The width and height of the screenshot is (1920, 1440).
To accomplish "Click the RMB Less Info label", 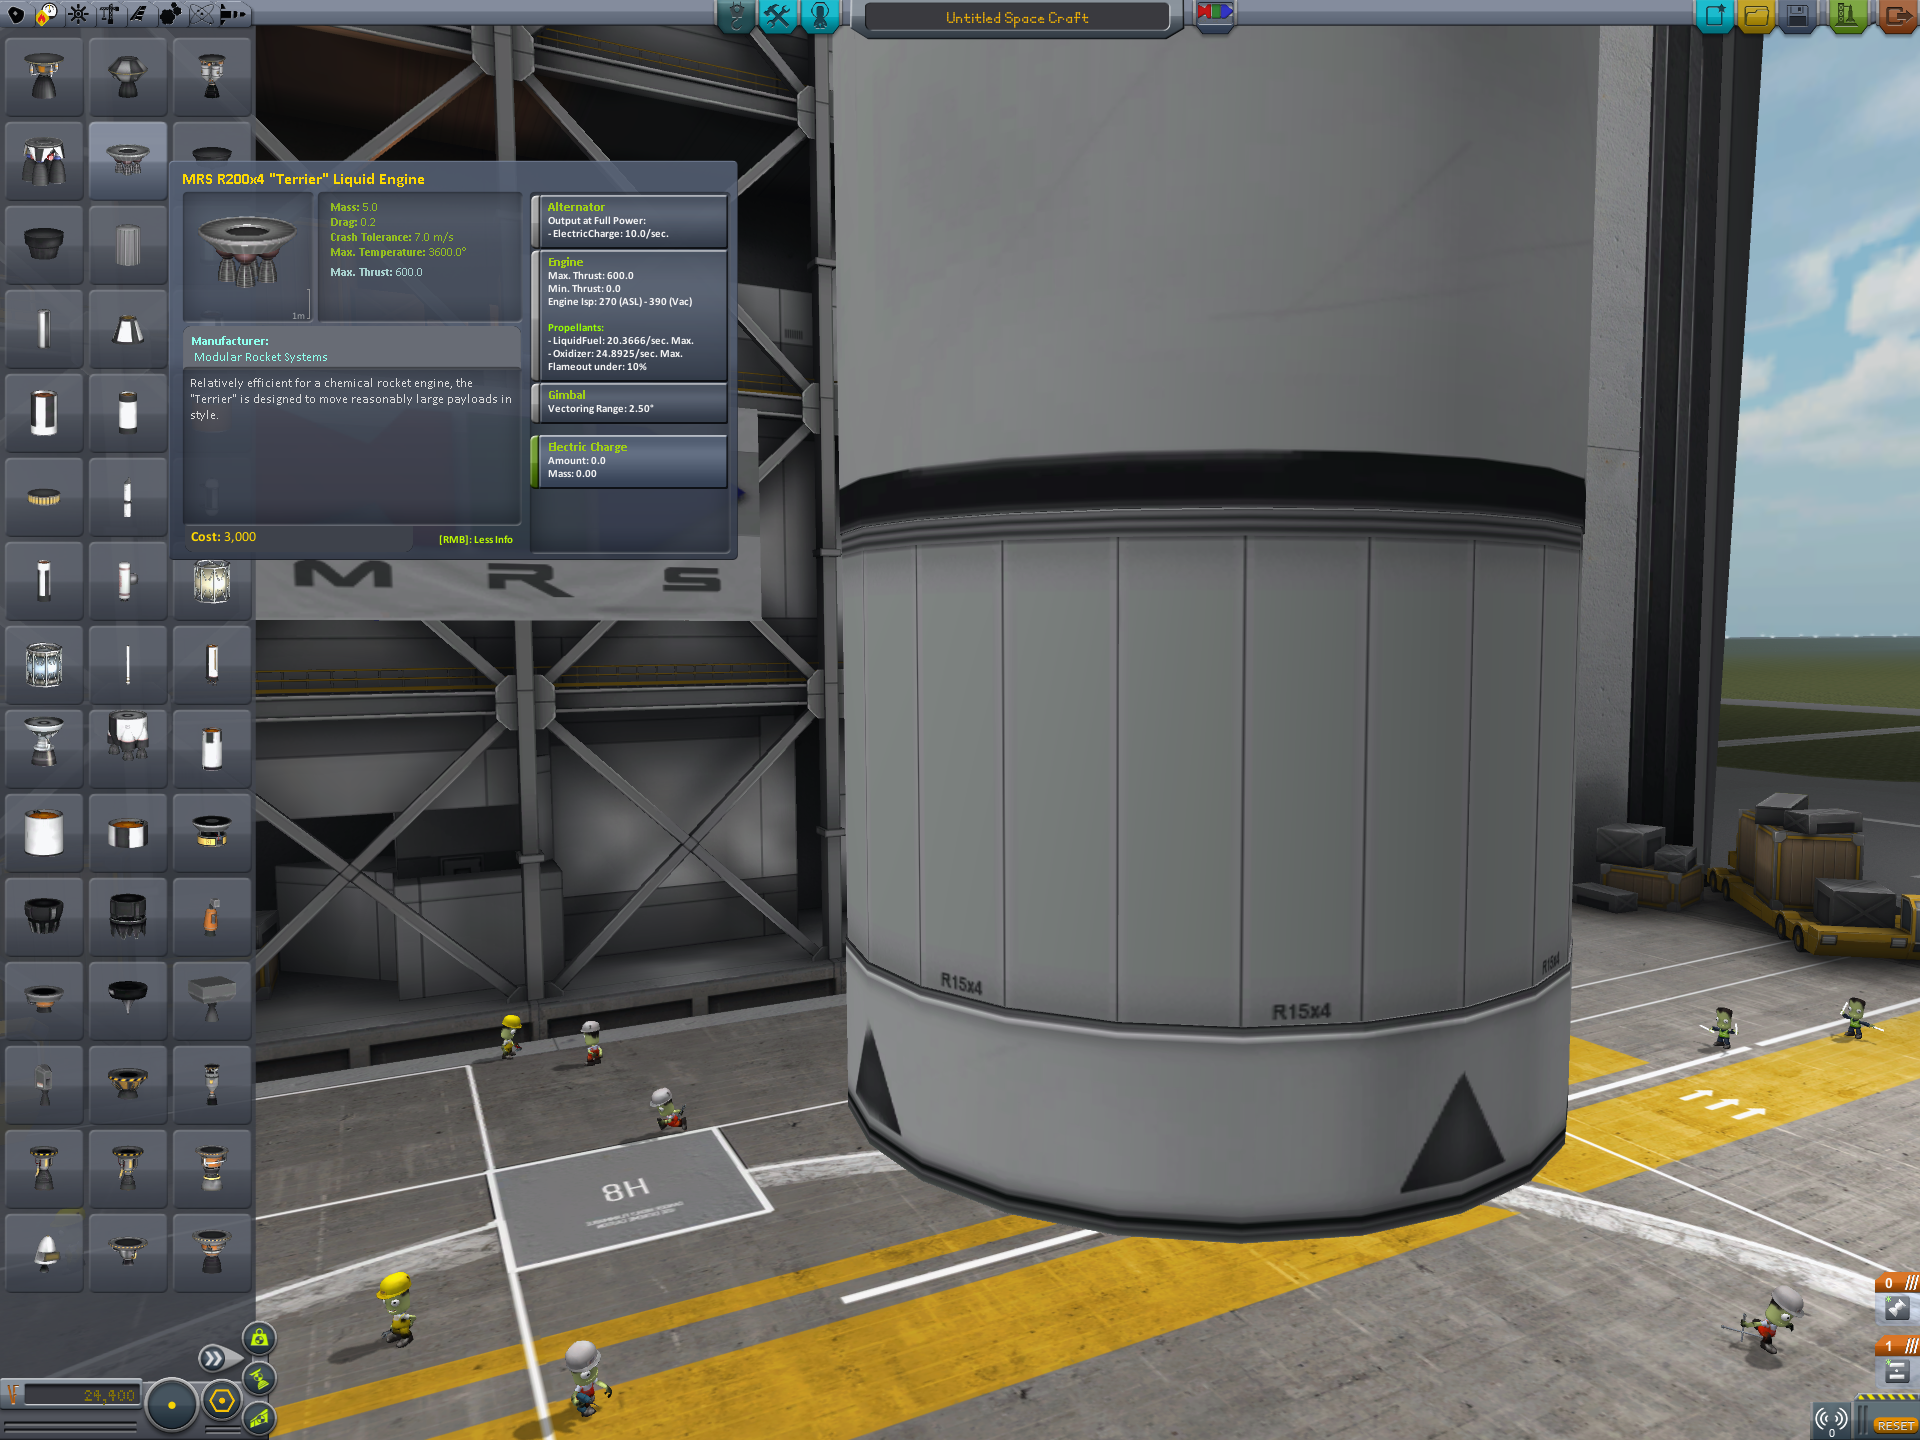I will pos(475,540).
